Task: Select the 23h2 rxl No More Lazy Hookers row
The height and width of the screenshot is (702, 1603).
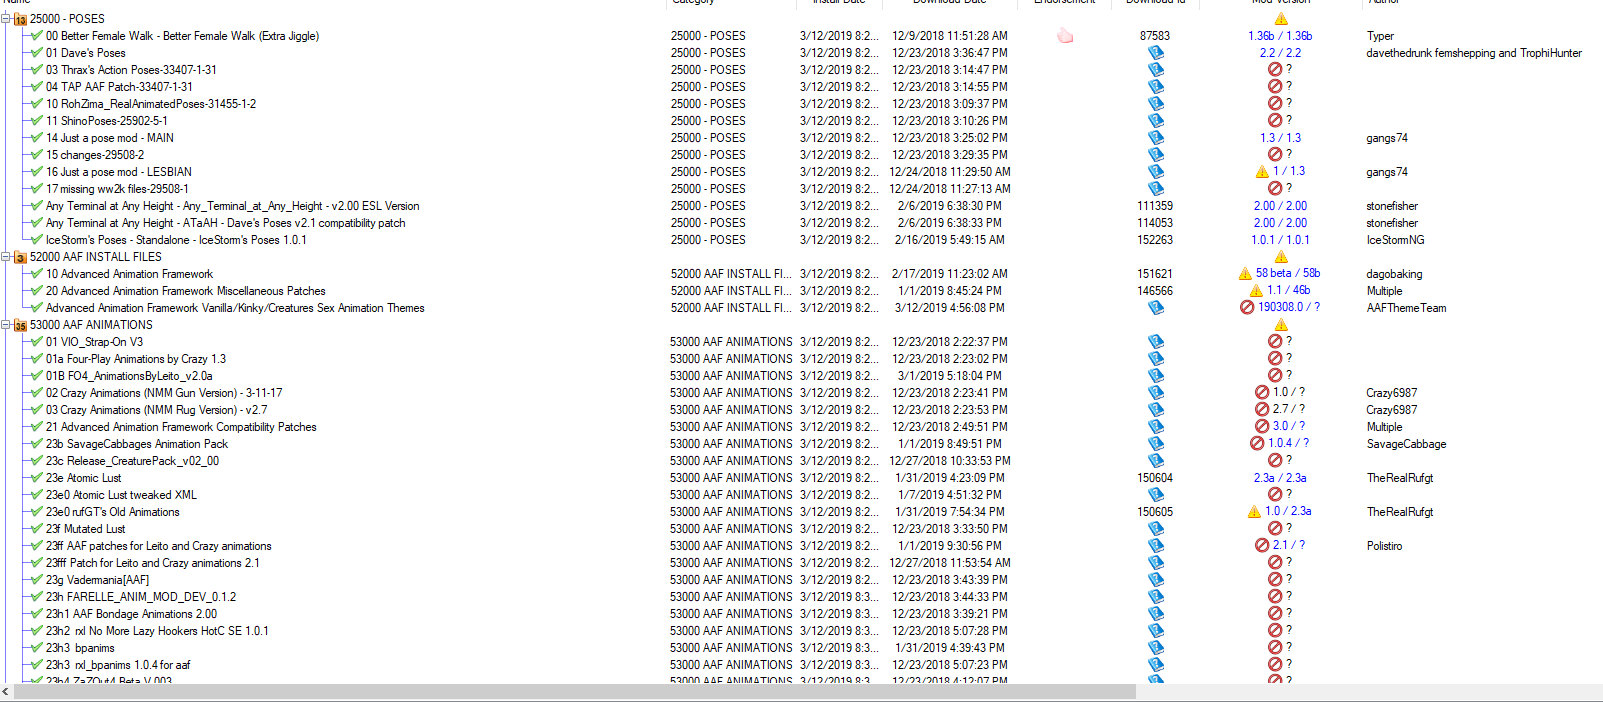Action: click(x=157, y=631)
